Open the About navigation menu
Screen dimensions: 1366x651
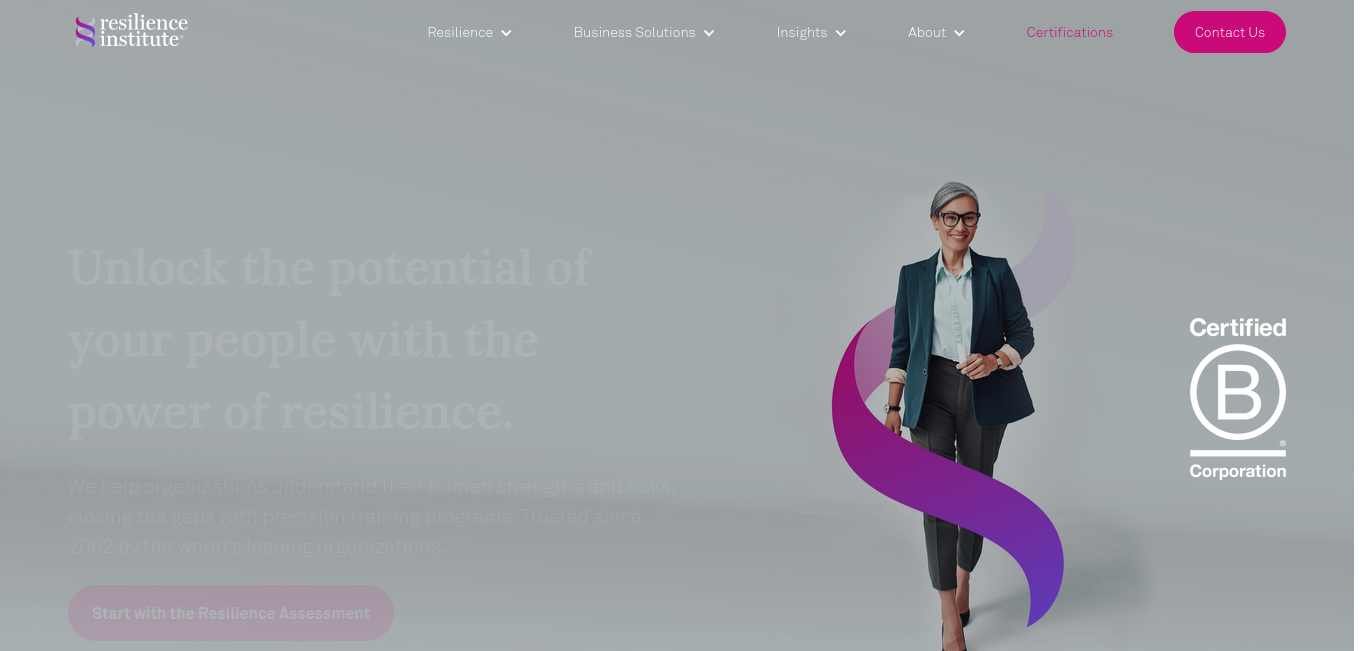coord(927,32)
